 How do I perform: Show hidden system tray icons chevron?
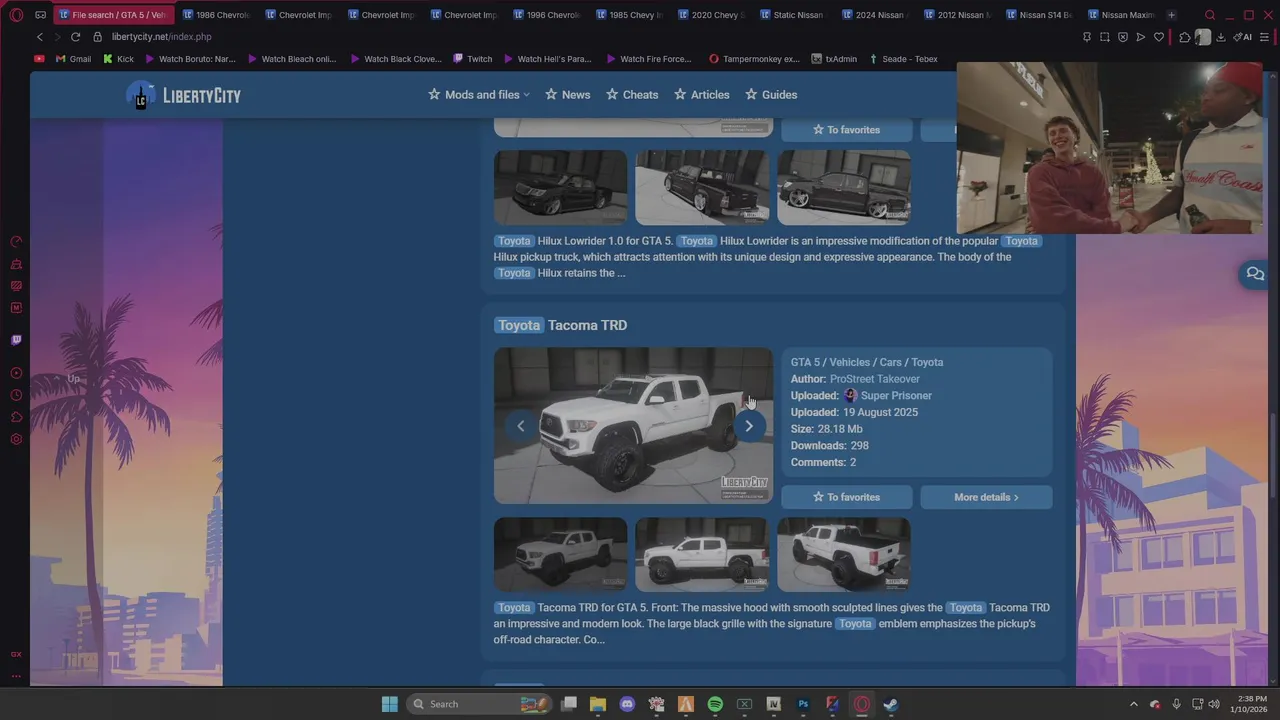[1133, 704]
